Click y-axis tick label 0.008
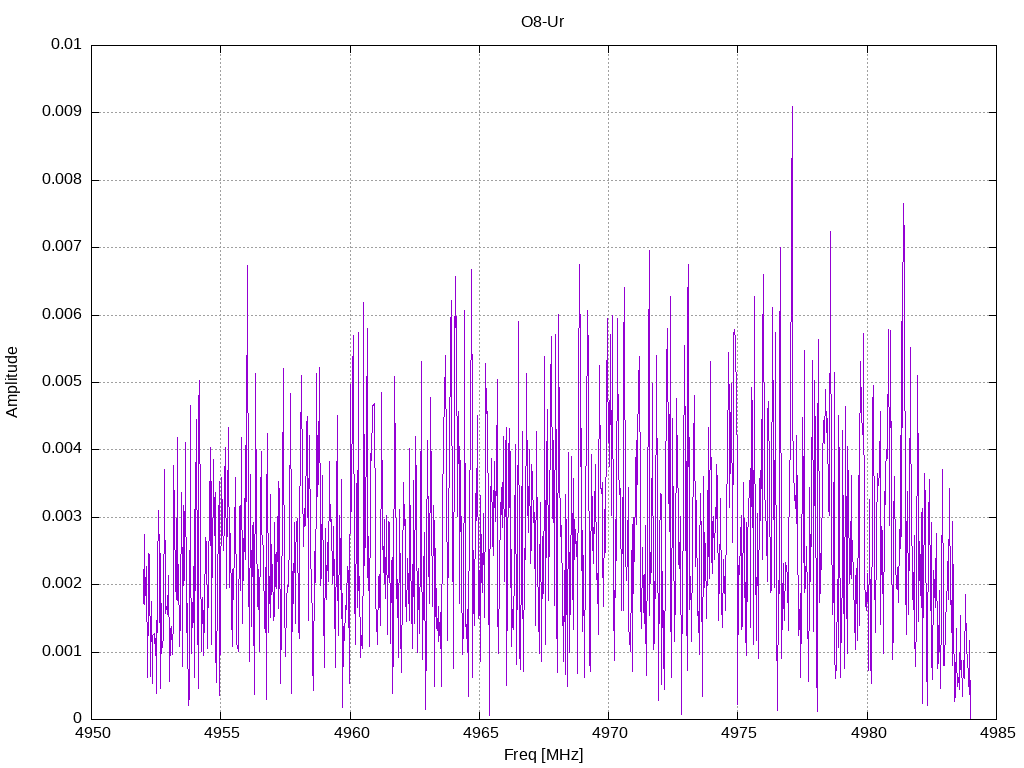 tap(62, 179)
